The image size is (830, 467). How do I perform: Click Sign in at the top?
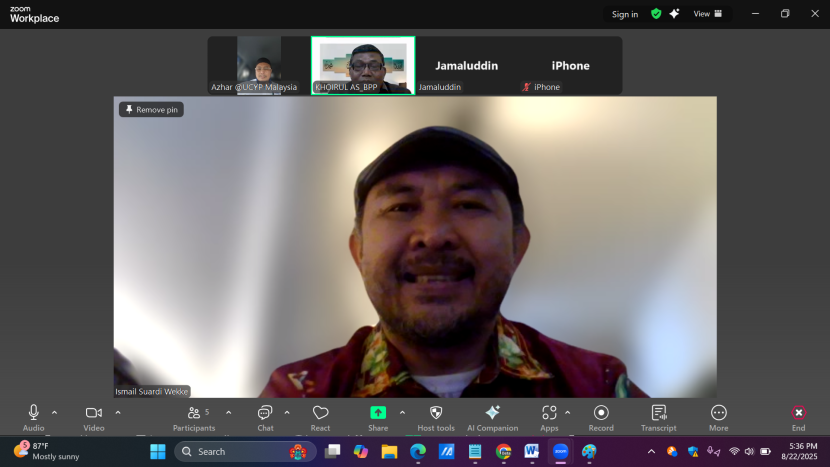click(625, 14)
